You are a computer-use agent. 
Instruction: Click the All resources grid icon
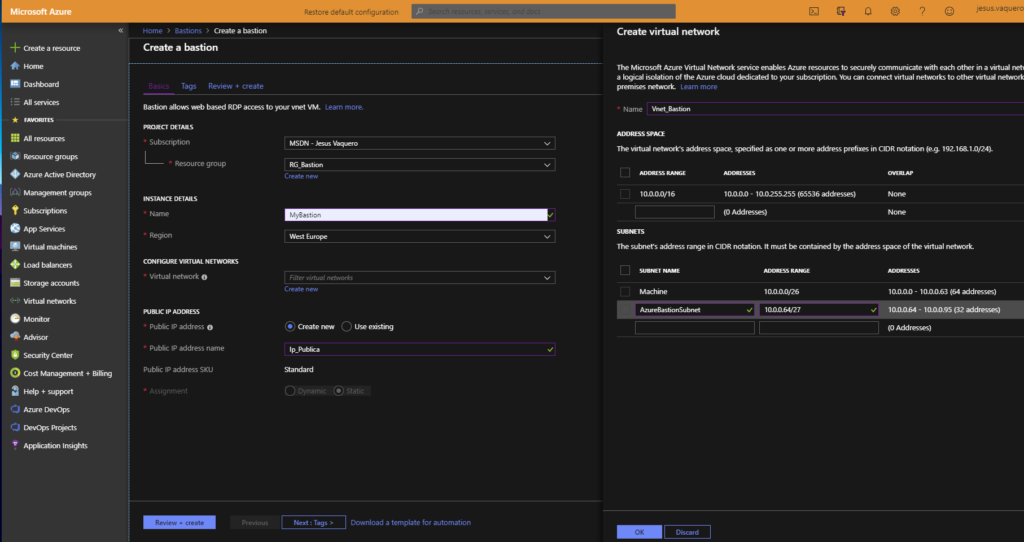pyautogui.click(x=15, y=138)
